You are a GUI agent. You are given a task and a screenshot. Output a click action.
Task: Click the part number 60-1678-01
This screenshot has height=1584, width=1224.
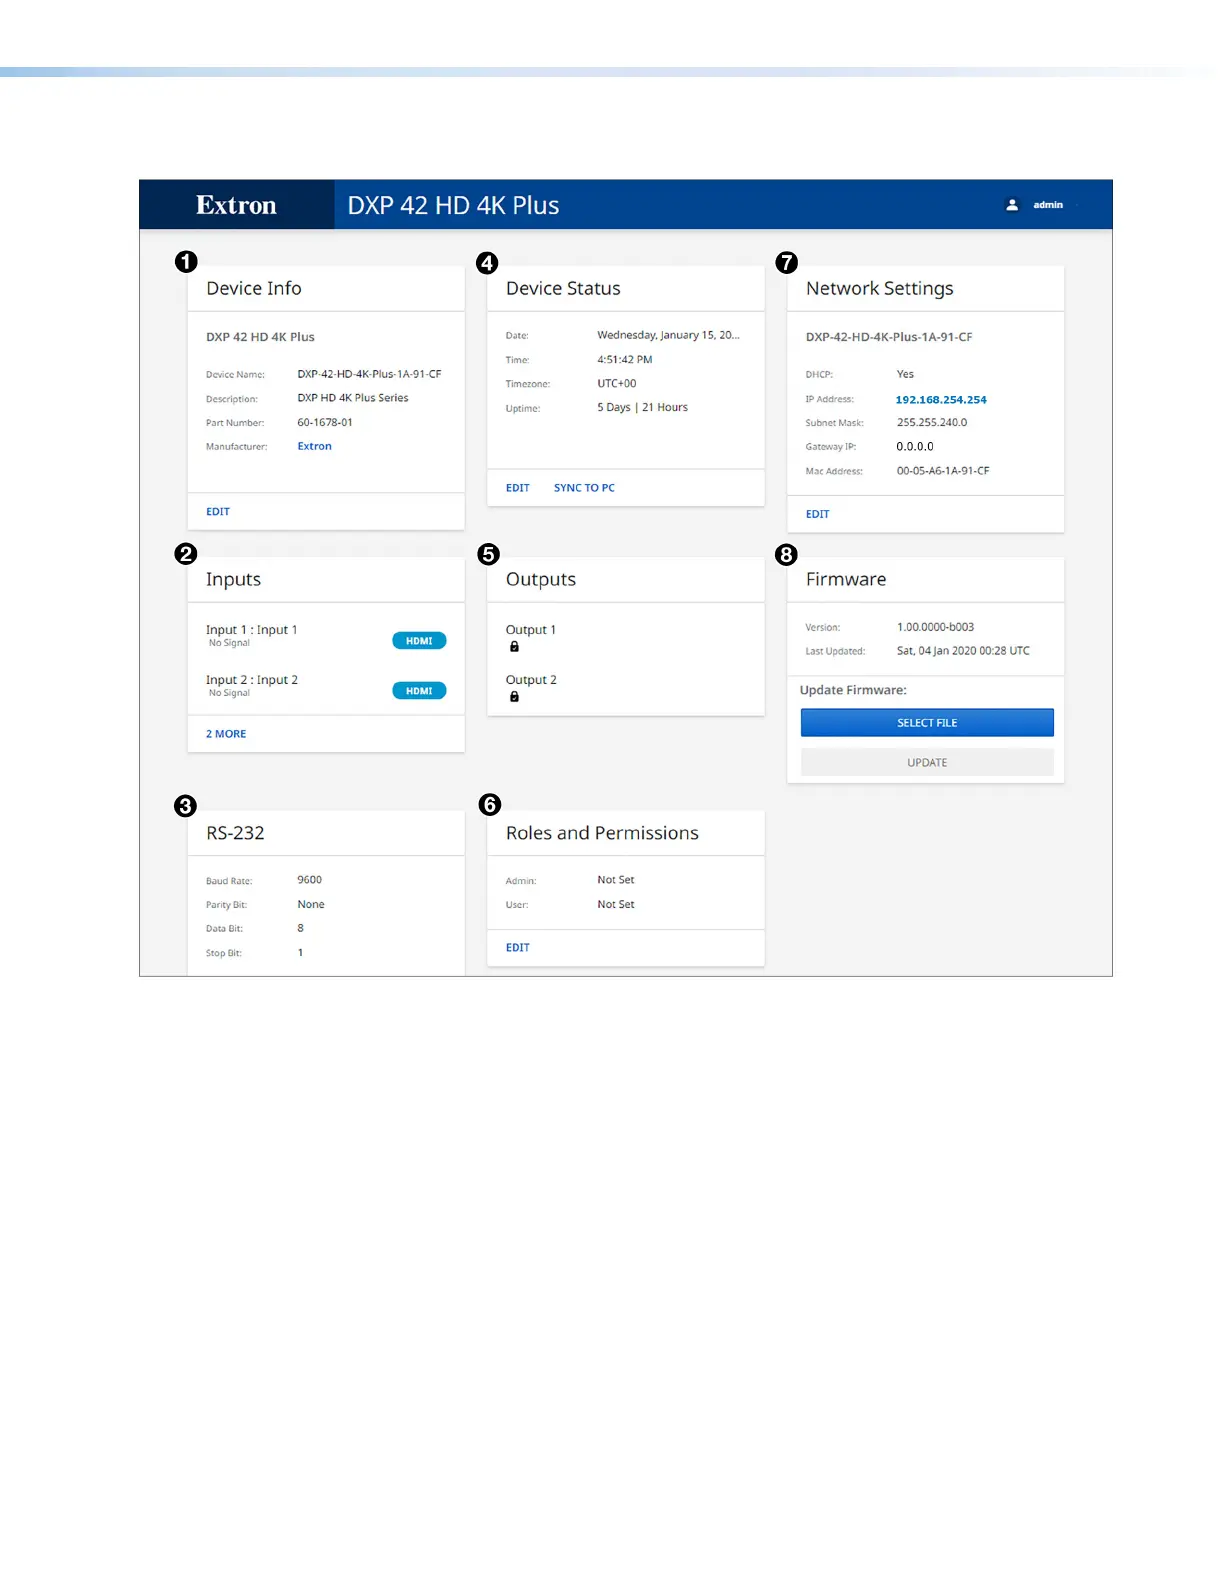click(325, 423)
